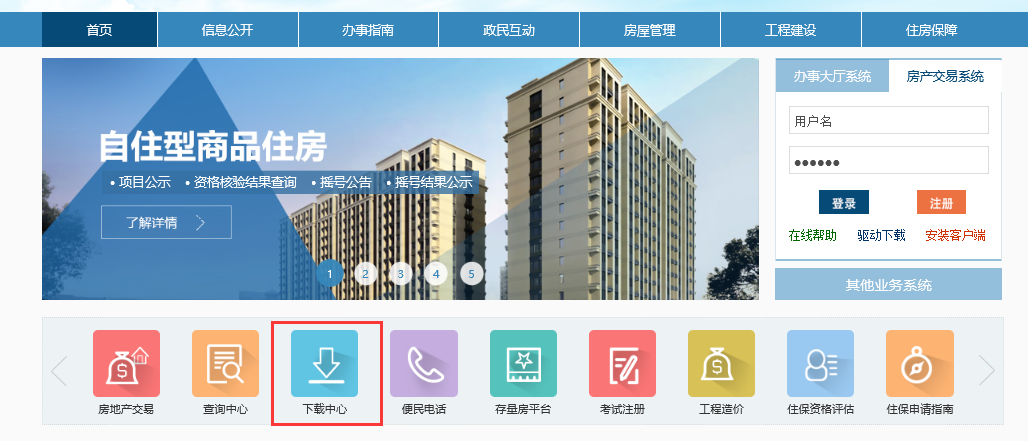Expand the 其他业务系统 panel
Screen dimensions: 1028x441
click(x=888, y=284)
